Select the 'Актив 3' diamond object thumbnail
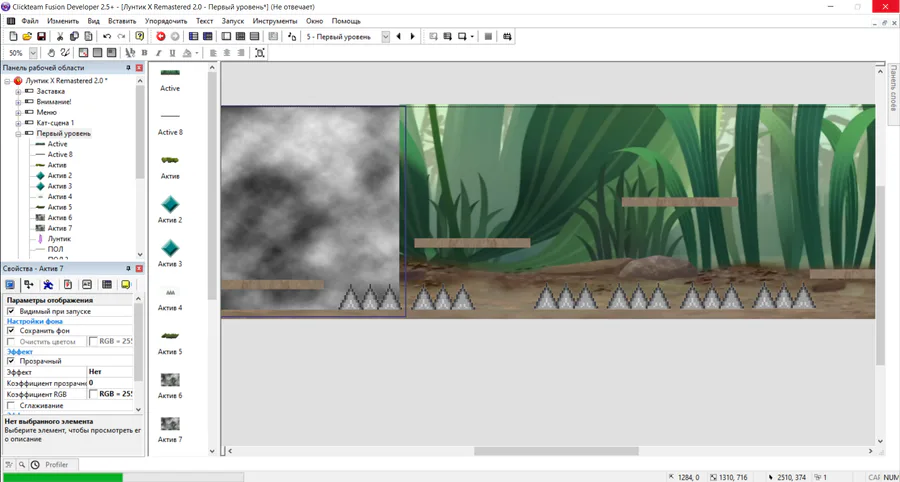This screenshot has height=482, width=900. [170, 248]
